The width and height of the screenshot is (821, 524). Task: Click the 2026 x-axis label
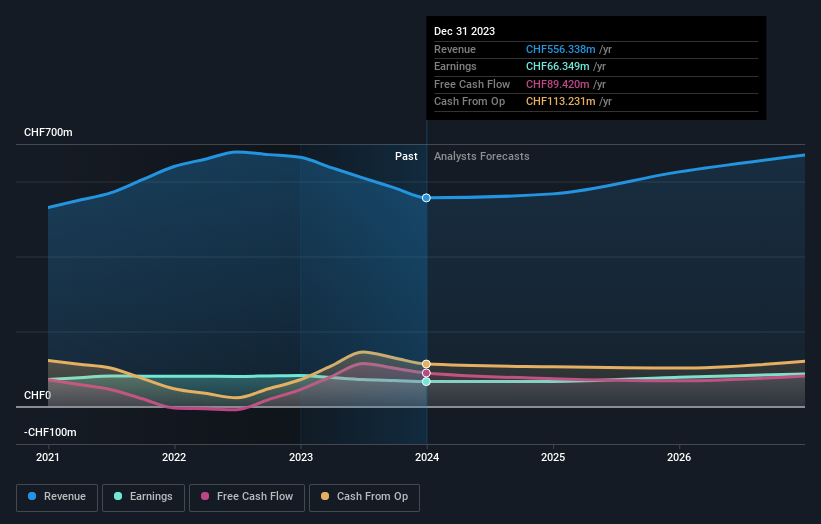point(679,457)
